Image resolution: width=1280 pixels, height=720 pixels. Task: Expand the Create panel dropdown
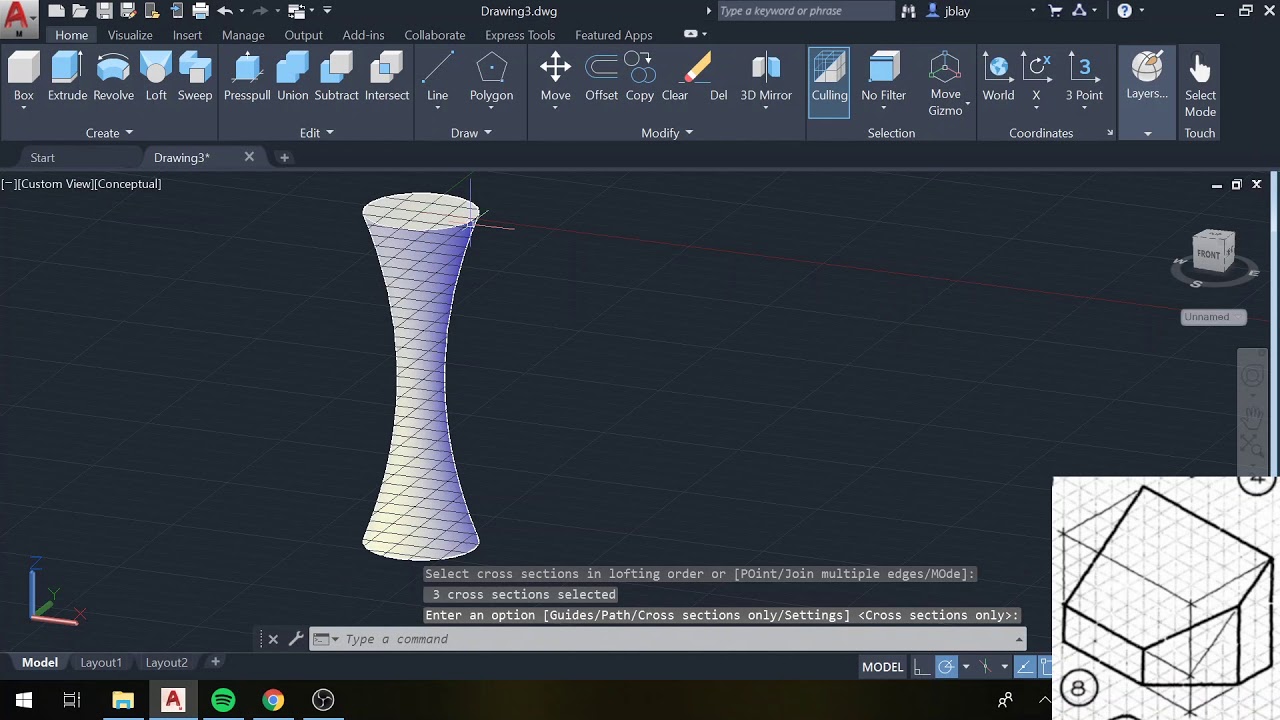point(109,133)
